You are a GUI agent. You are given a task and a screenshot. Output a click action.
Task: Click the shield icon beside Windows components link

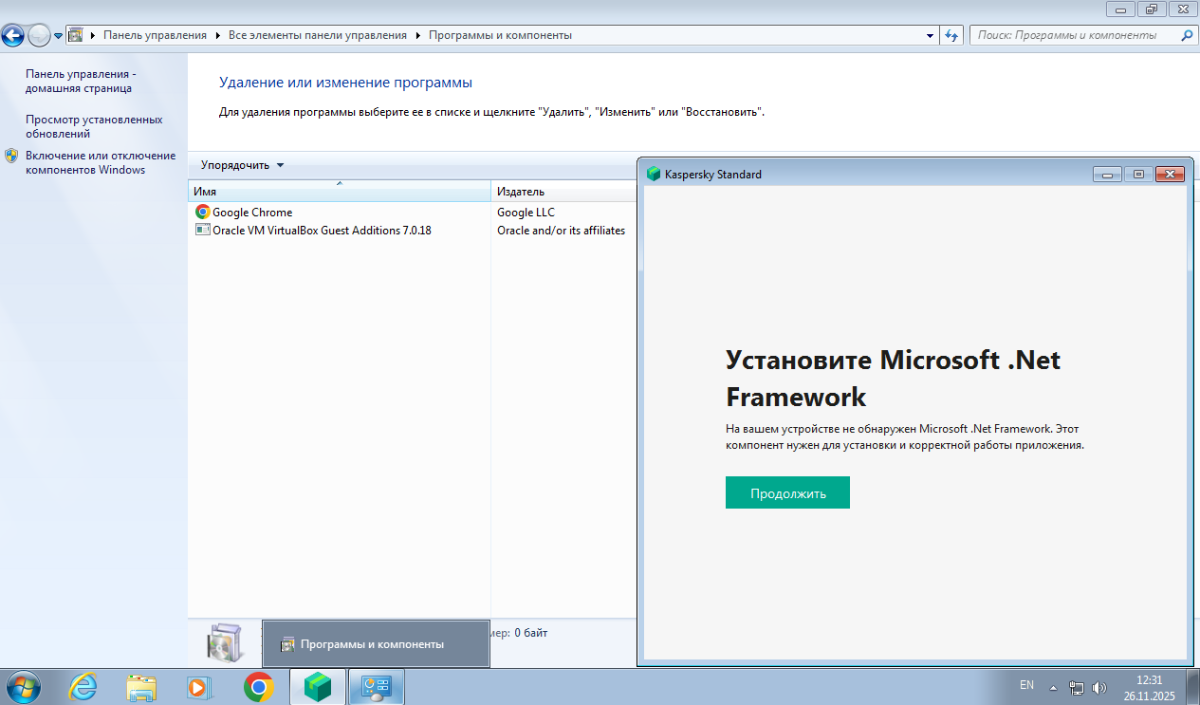(12, 156)
